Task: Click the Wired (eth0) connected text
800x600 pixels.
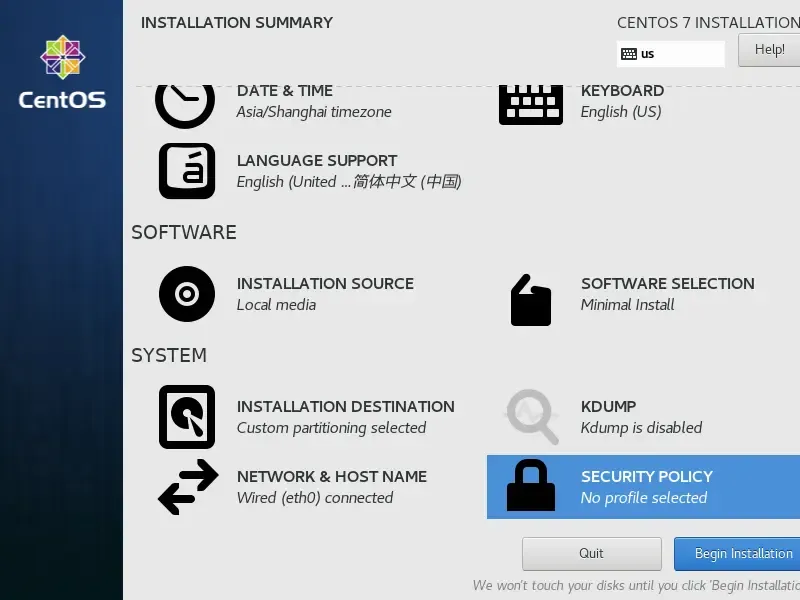Action: [x=315, y=497]
